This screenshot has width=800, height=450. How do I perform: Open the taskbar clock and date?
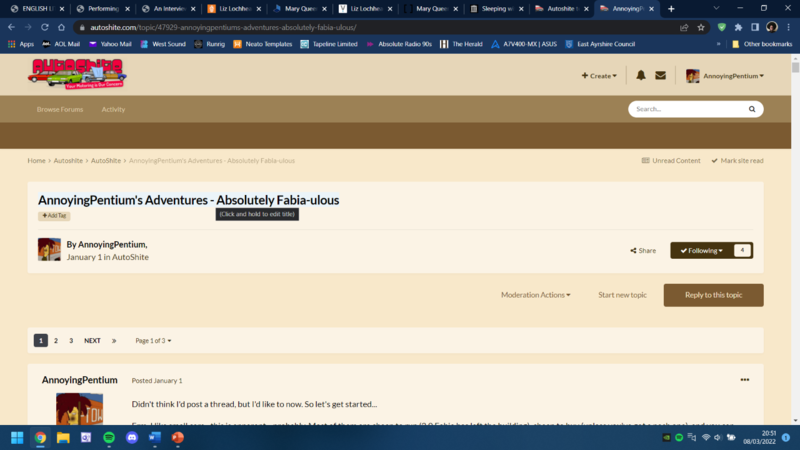759,437
